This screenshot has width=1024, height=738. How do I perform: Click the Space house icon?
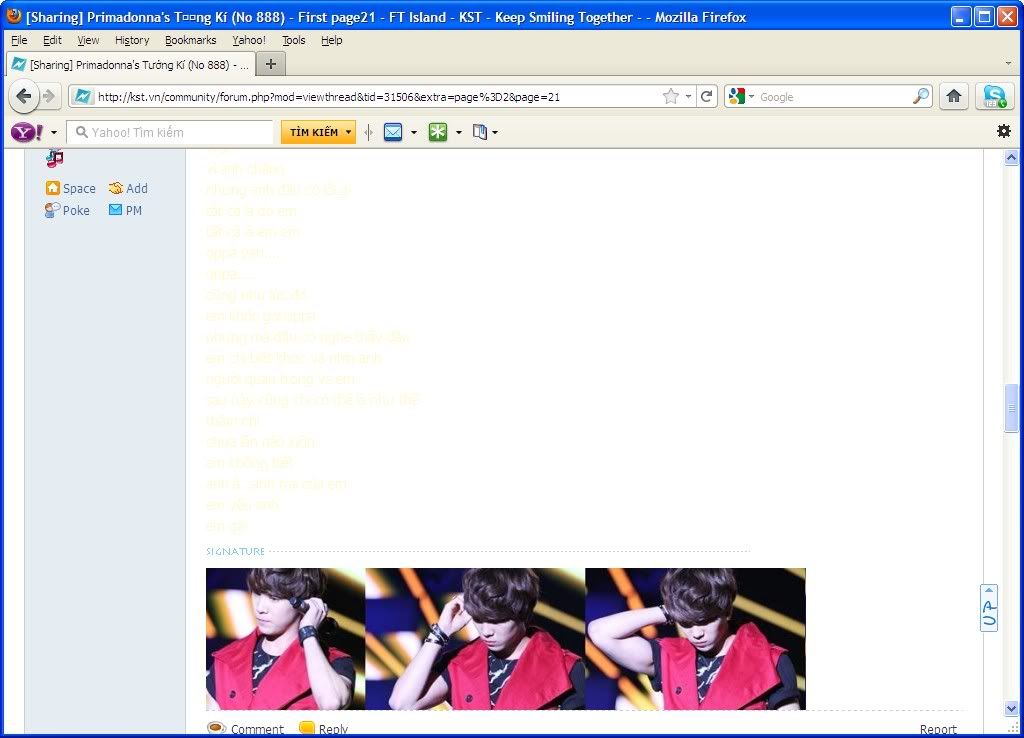[52, 188]
